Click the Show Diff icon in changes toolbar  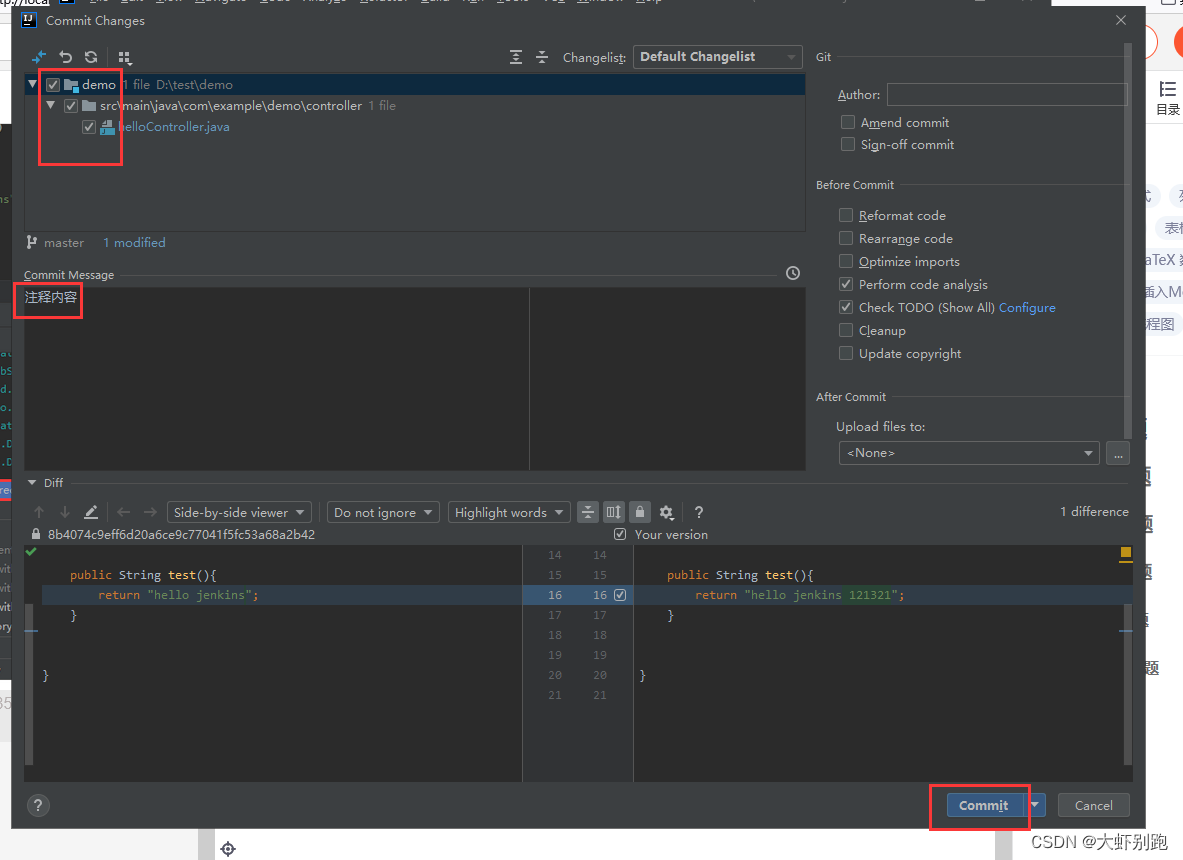pos(39,58)
